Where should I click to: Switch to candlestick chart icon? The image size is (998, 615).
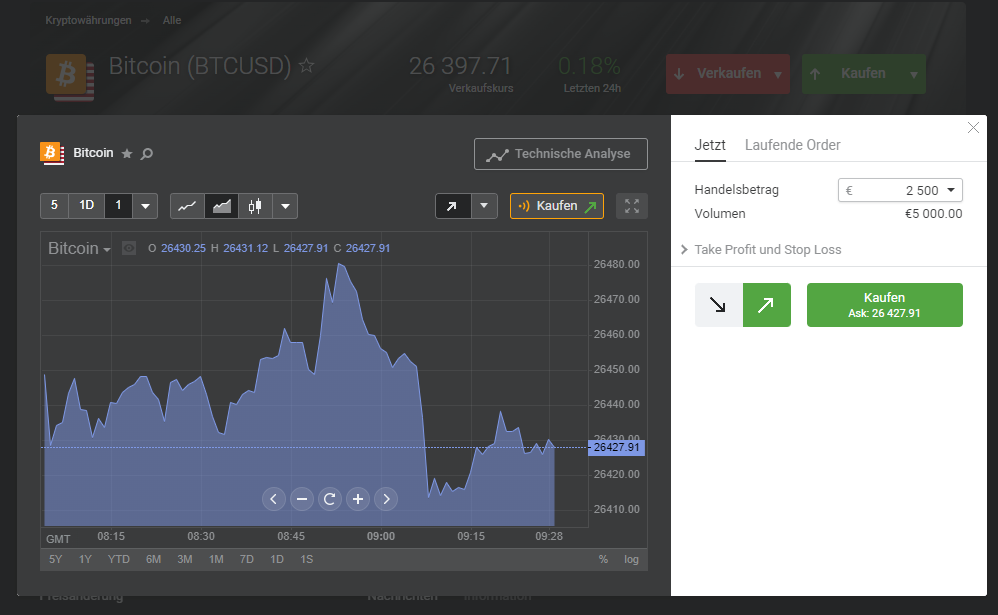(x=255, y=206)
